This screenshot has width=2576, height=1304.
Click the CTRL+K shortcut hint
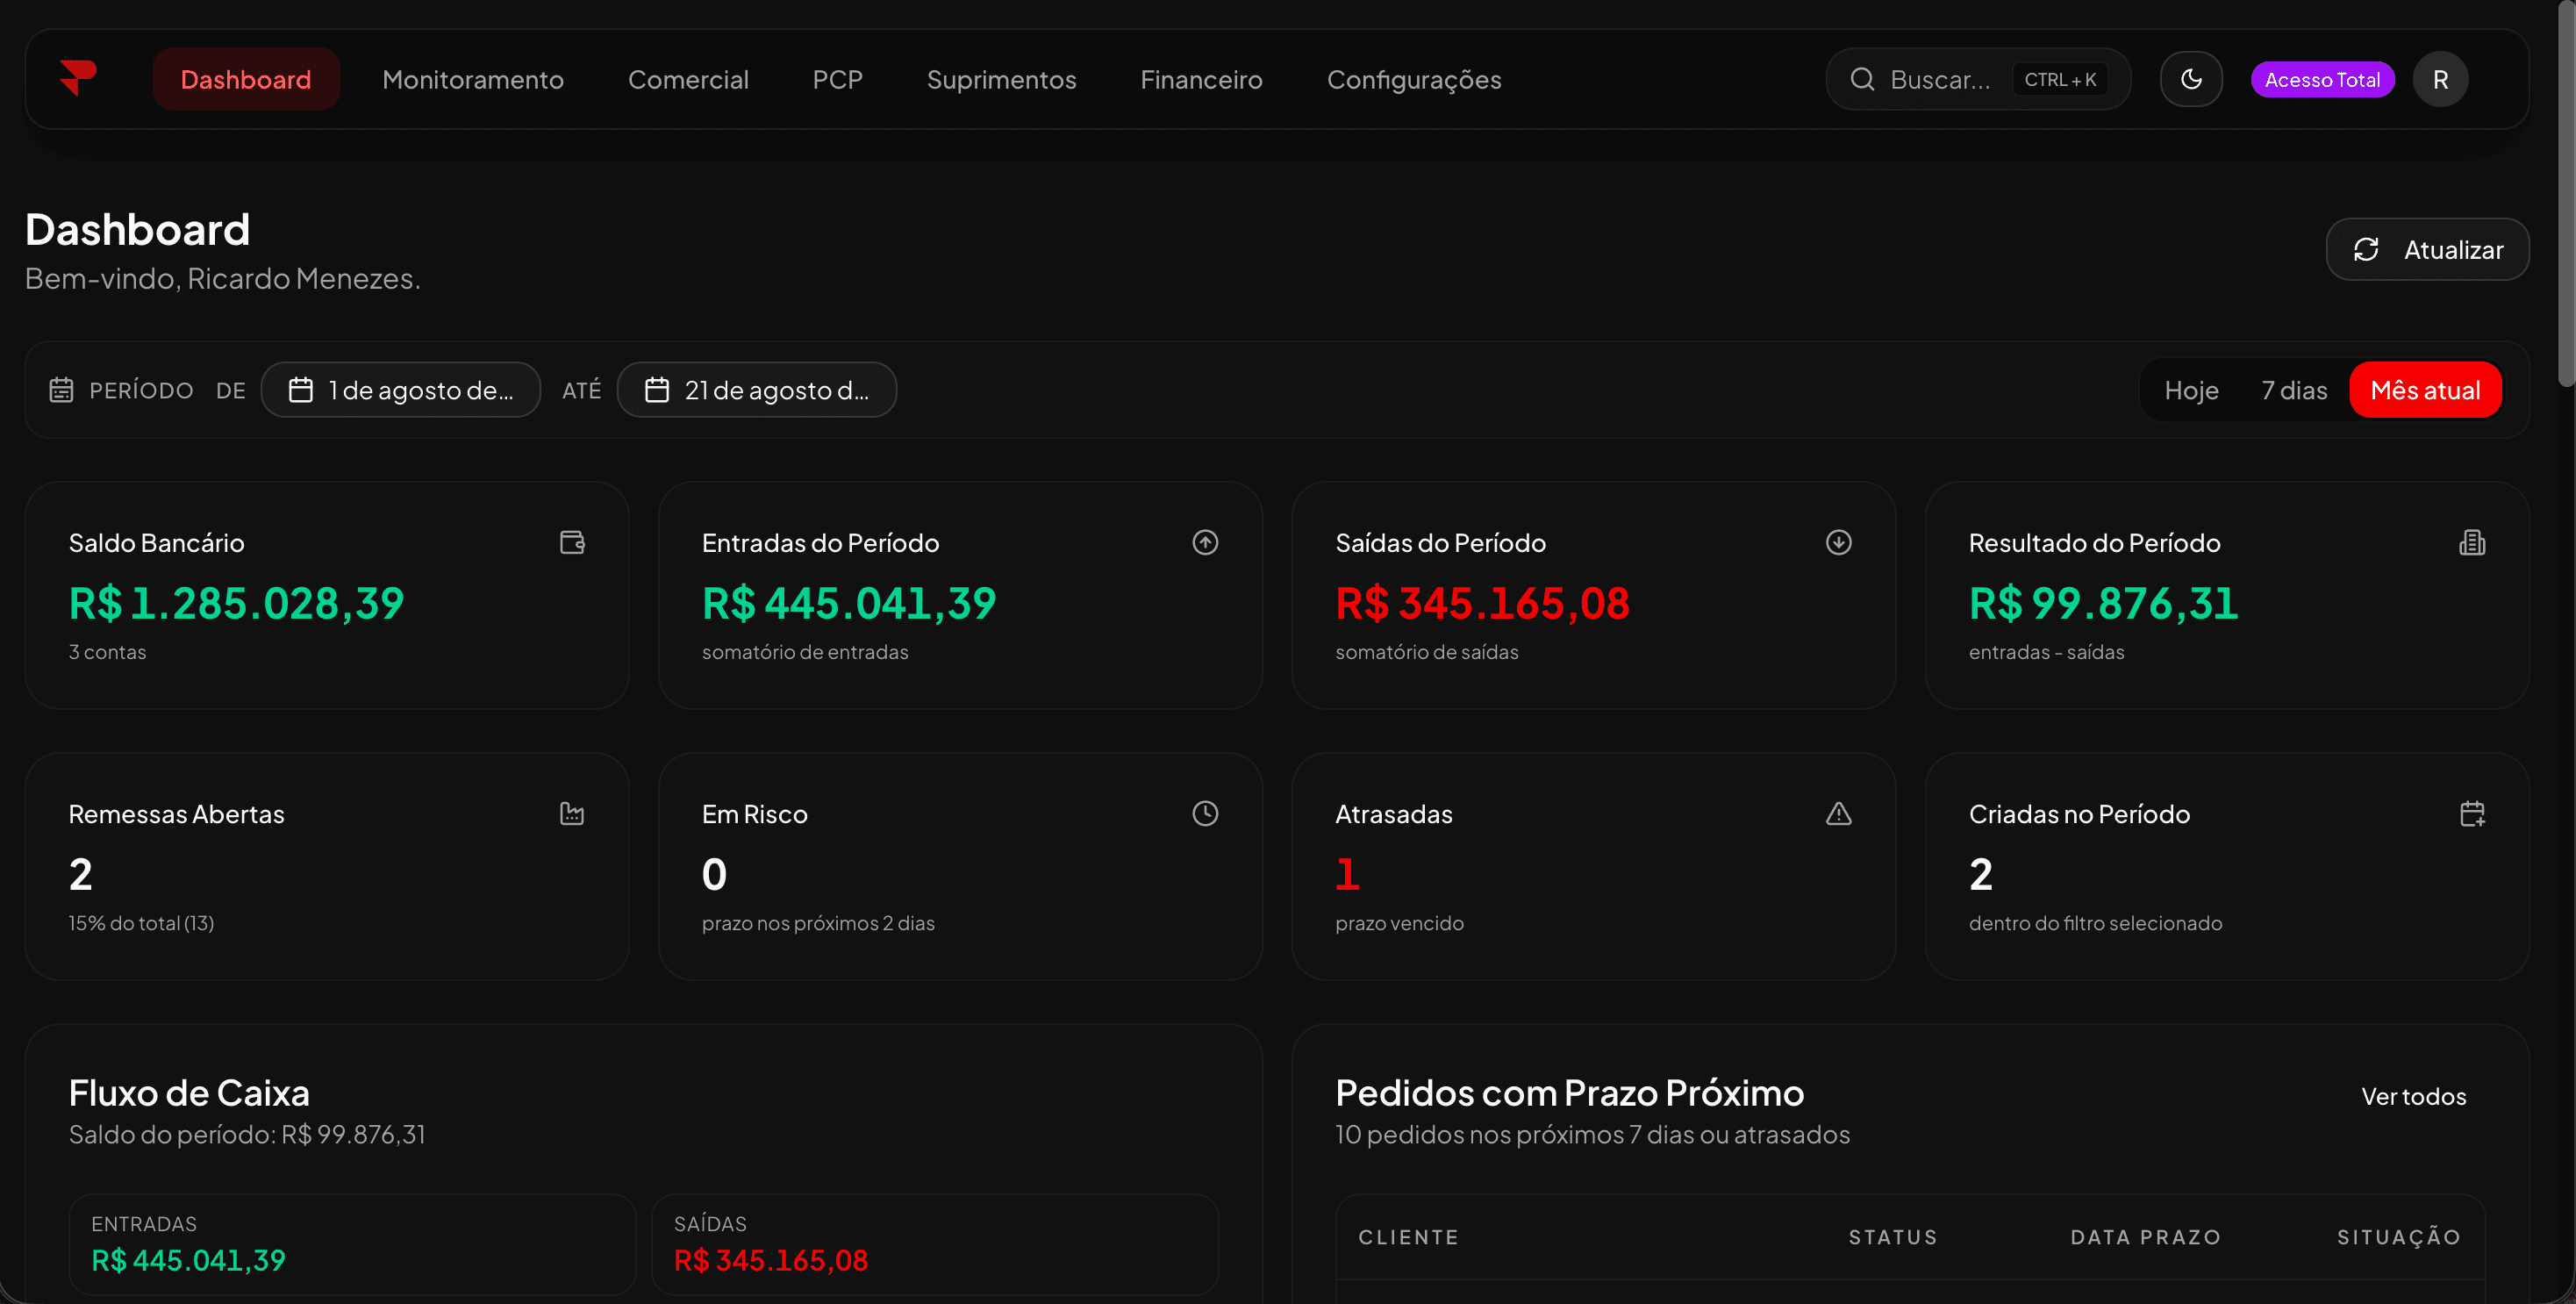pyautogui.click(x=2060, y=79)
